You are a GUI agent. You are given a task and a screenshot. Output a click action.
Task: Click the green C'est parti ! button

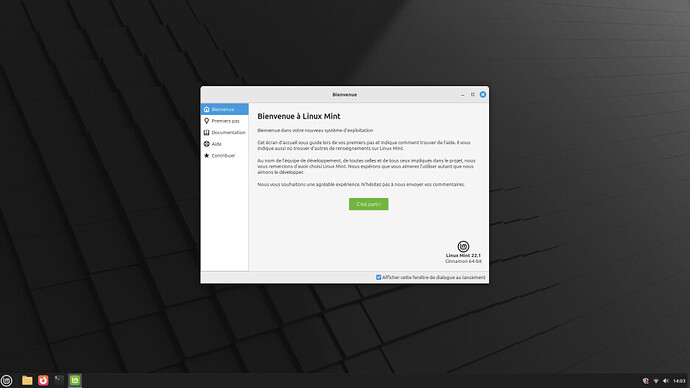(x=369, y=204)
